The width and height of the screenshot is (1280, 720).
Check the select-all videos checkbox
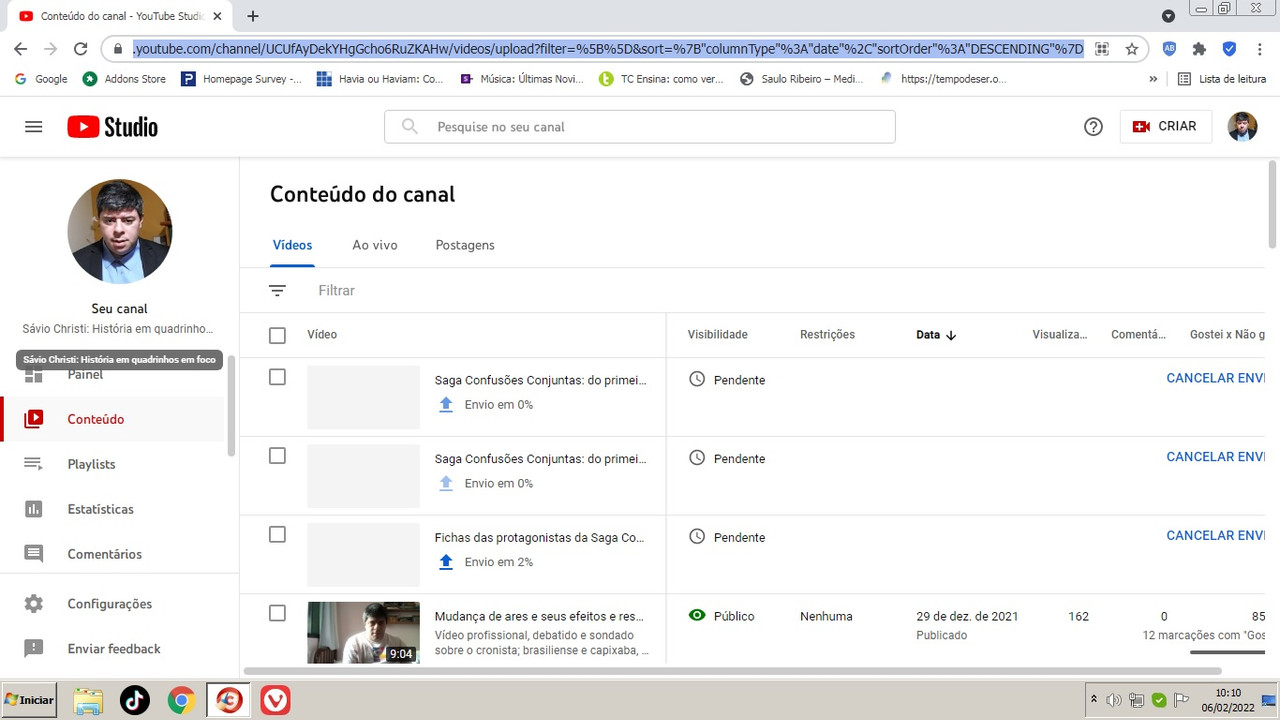tap(277, 335)
